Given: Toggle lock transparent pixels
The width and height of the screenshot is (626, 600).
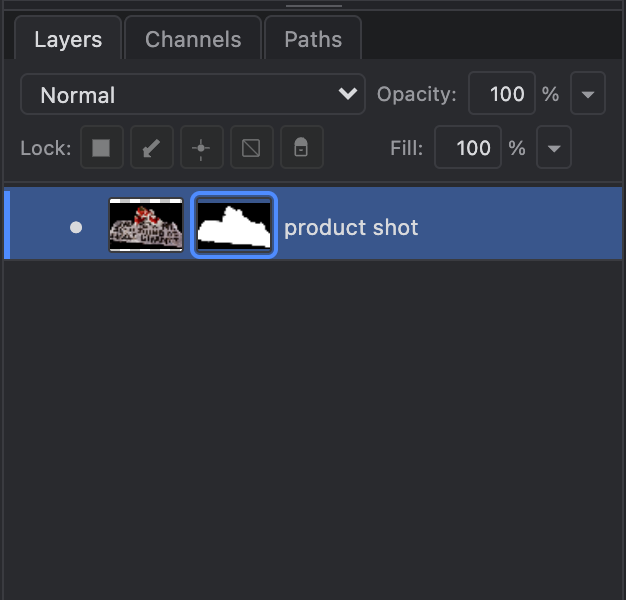Looking at the screenshot, I should pos(101,147).
